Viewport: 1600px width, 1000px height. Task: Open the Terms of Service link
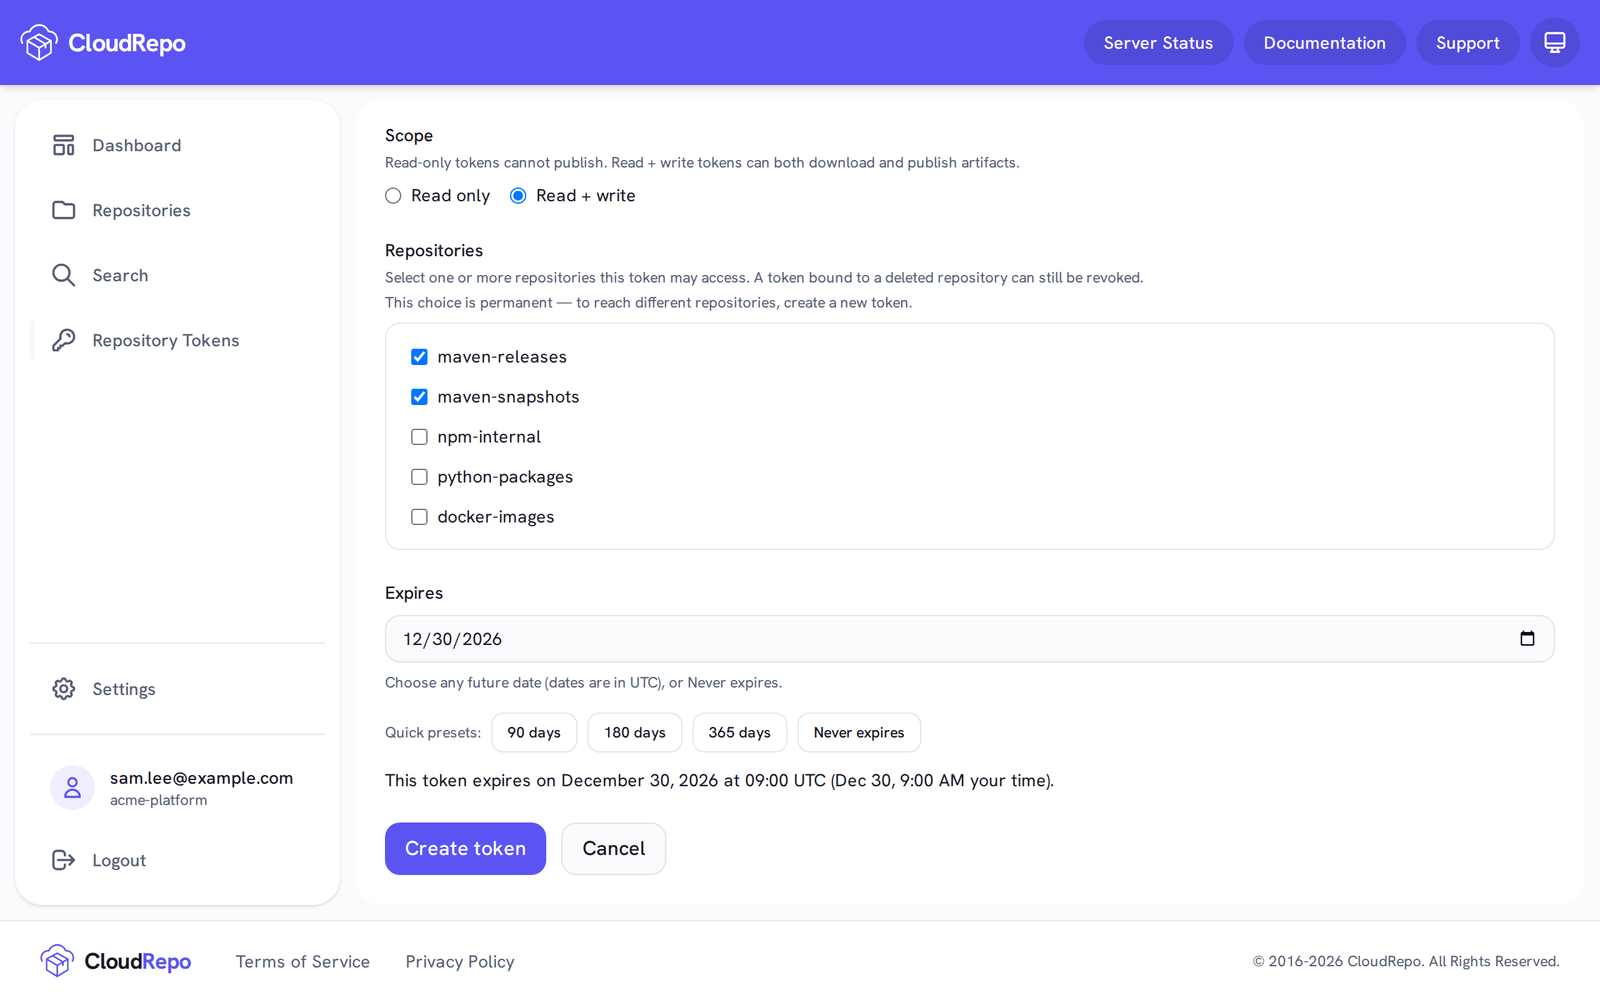pyautogui.click(x=303, y=962)
